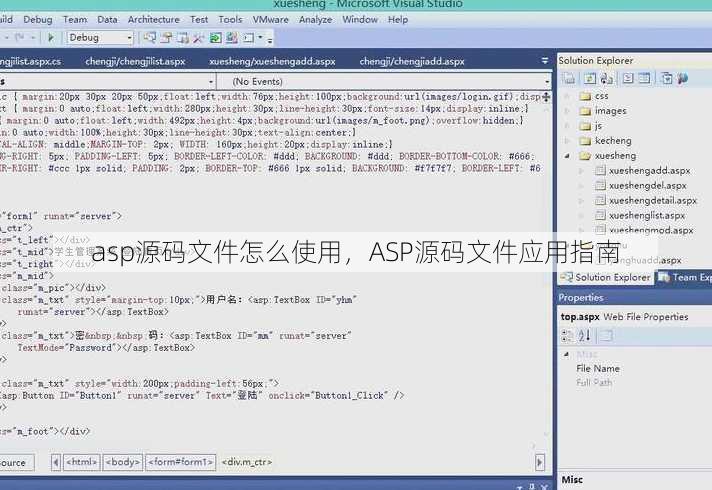Image resolution: width=712 pixels, height=490 pixels.
Task: Switch to chengji/chengjilist.aspx tab
Action: tap(135, 61)
